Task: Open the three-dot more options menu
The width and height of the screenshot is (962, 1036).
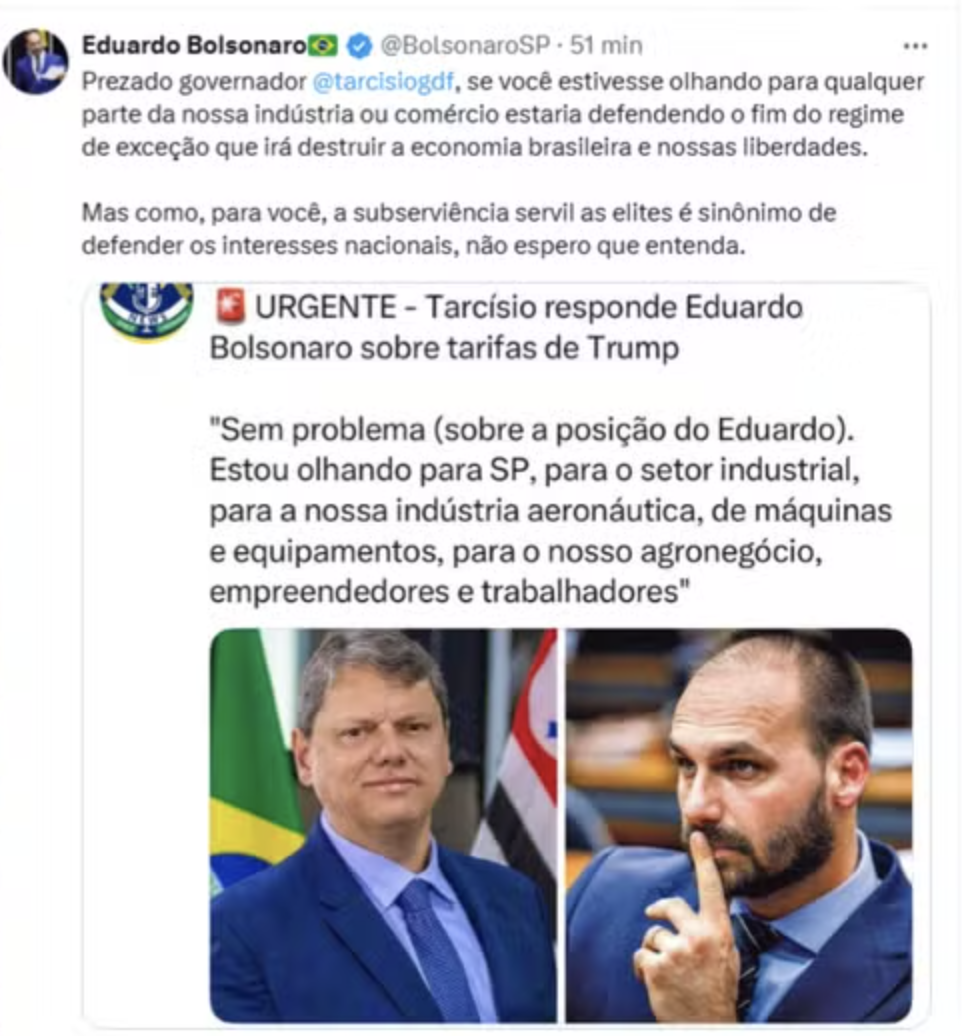Action: click(915, 46)
